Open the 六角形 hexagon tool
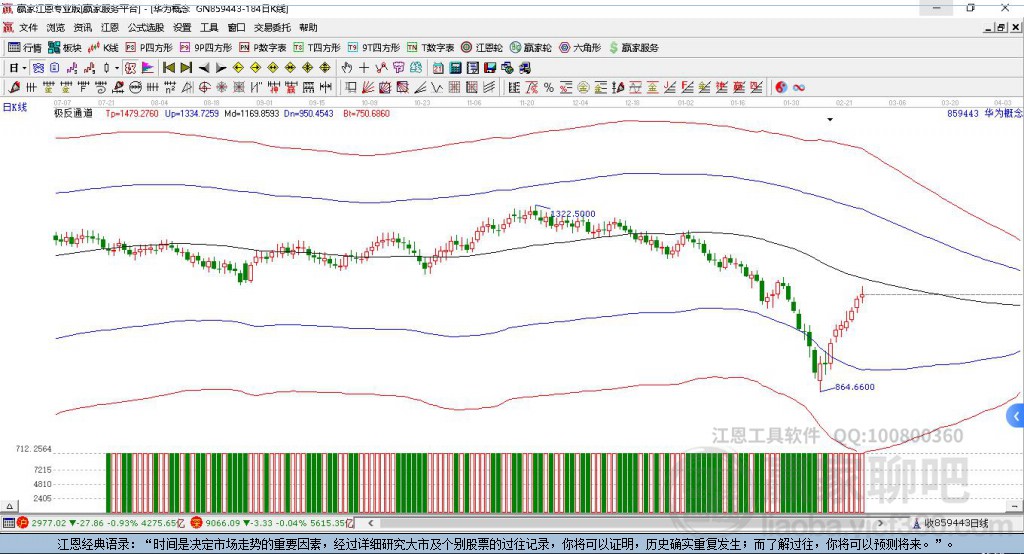Viewport: 1024px width, 554px height. click(580, 48)
